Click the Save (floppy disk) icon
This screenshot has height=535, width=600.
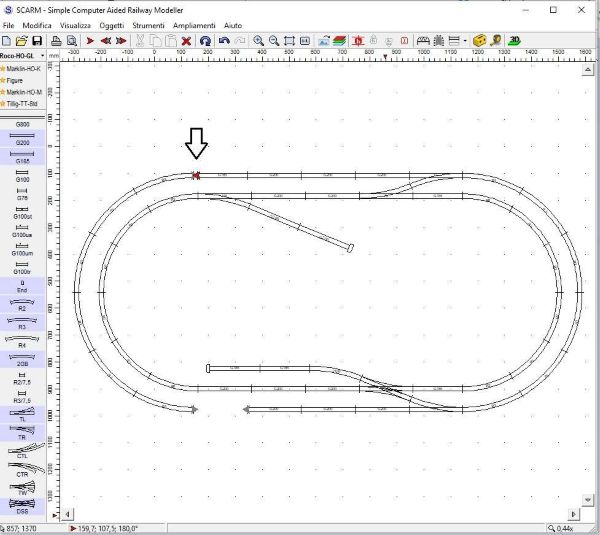click(37, 40)
